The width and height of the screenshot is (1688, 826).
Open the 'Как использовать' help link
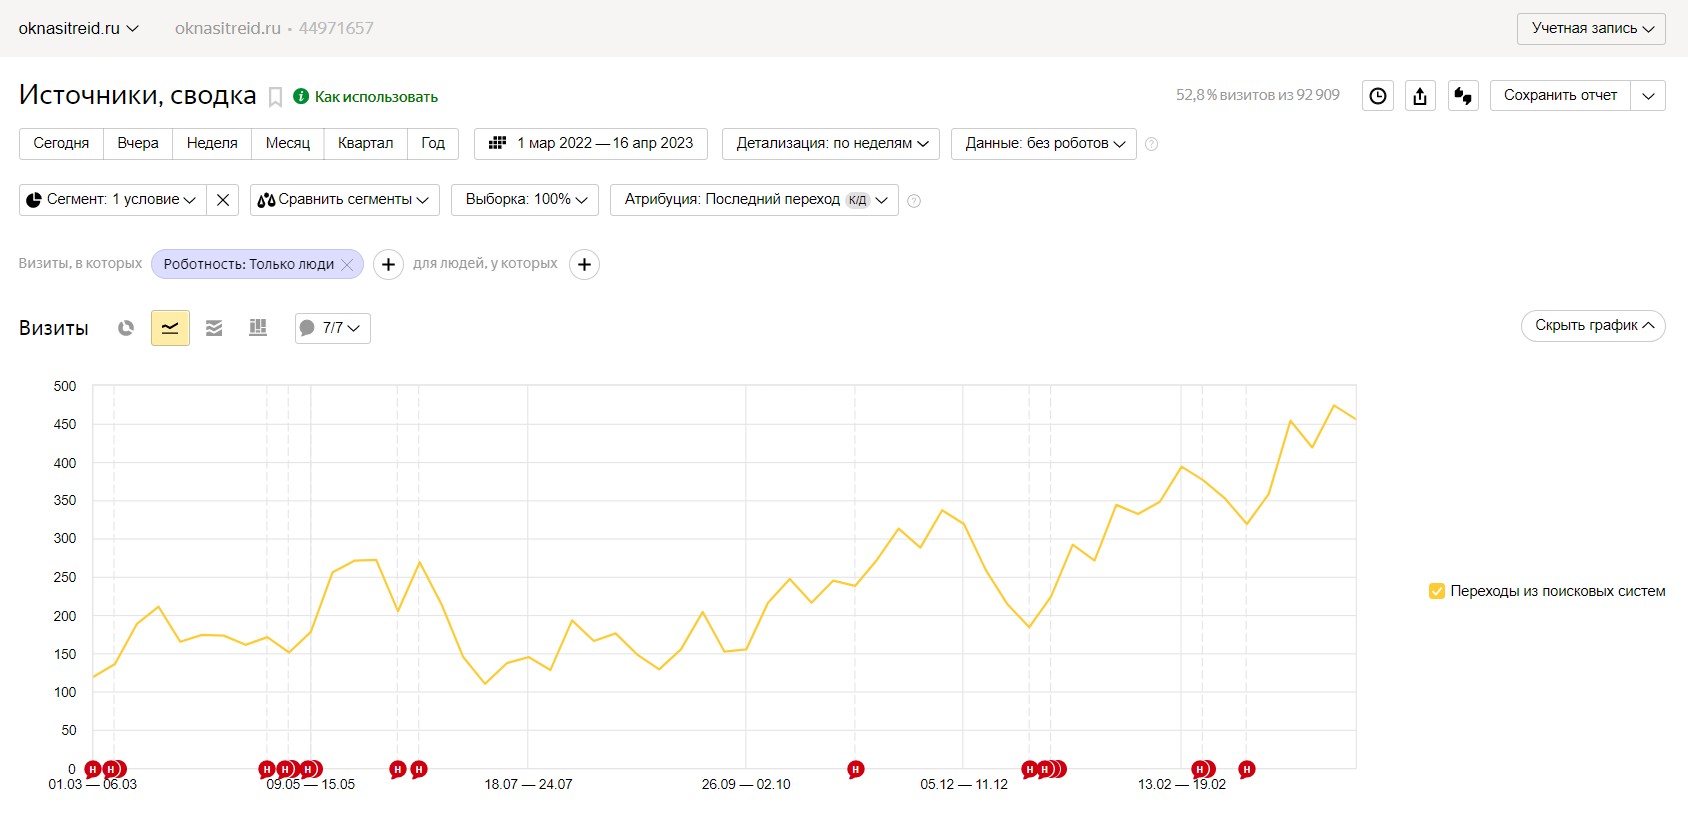click(376, 97)
